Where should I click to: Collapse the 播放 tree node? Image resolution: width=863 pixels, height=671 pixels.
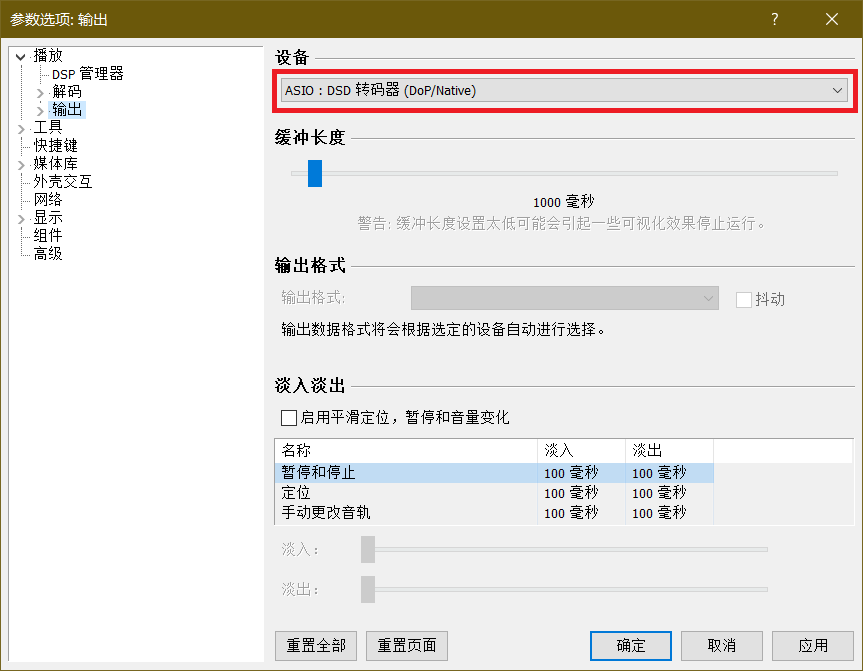click(21, 56)
